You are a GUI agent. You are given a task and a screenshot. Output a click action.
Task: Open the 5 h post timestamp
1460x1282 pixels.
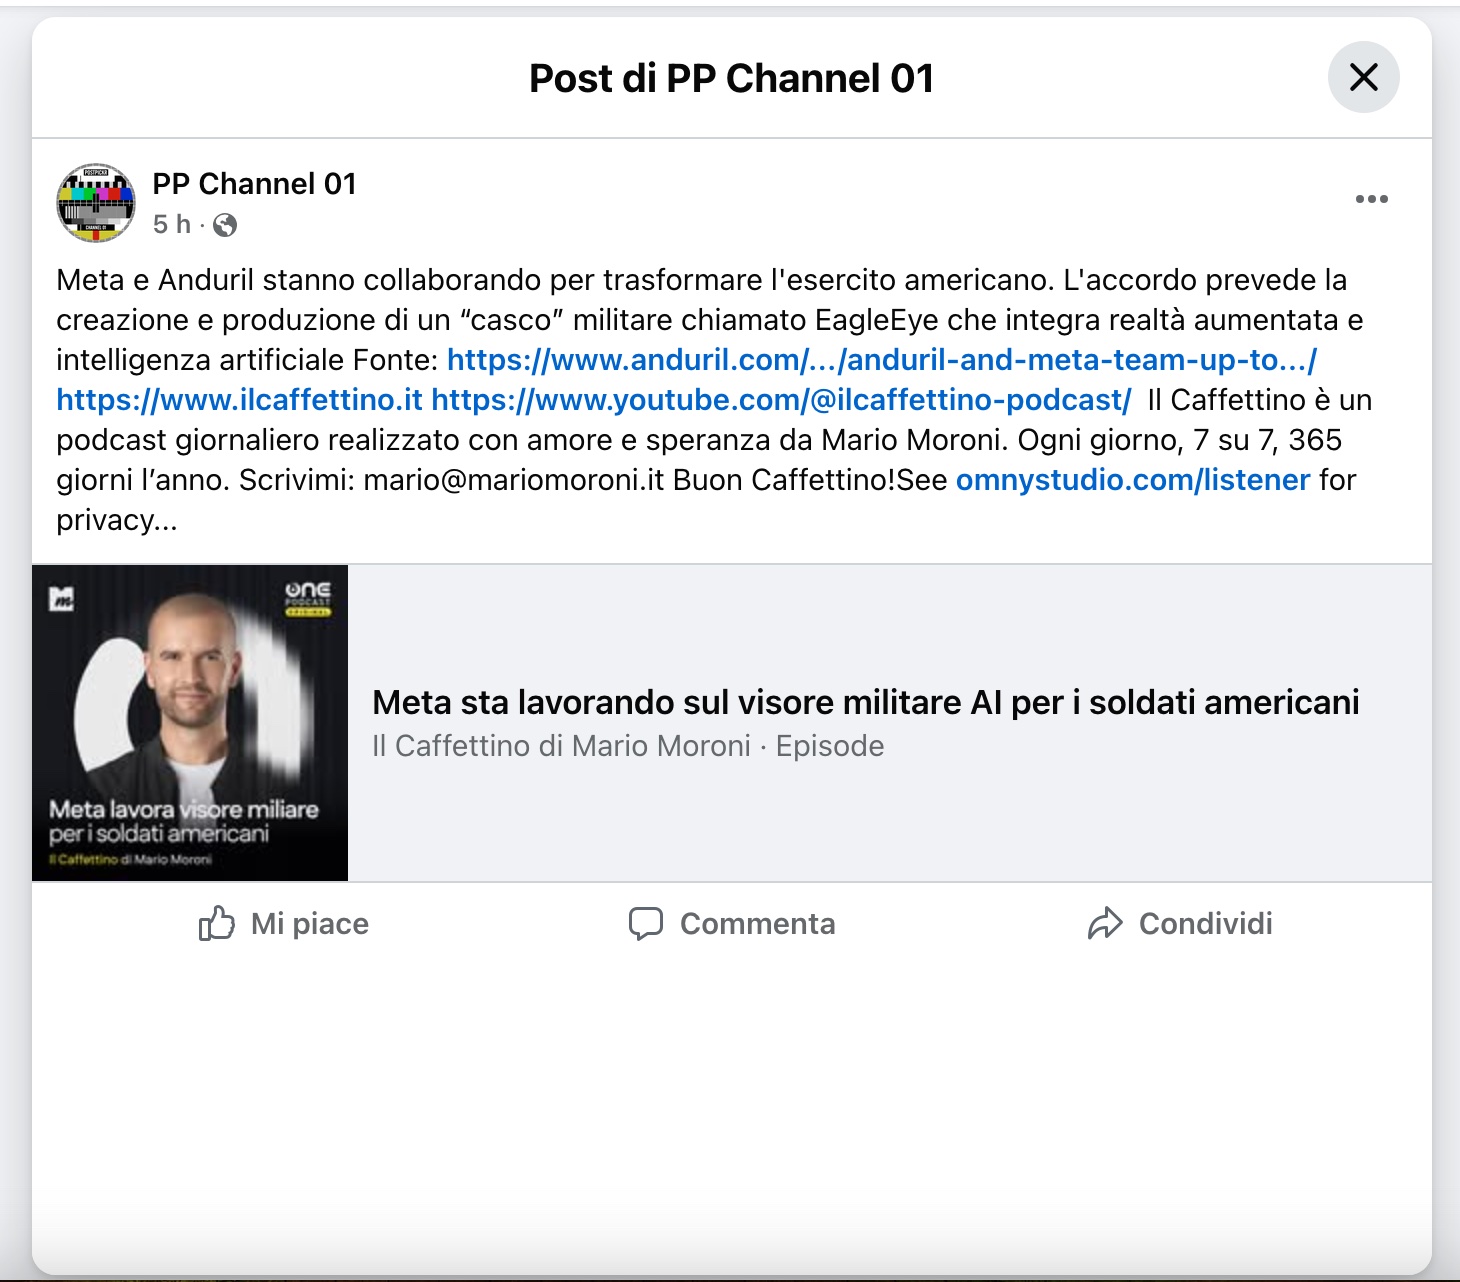click(x=171, y=224)
